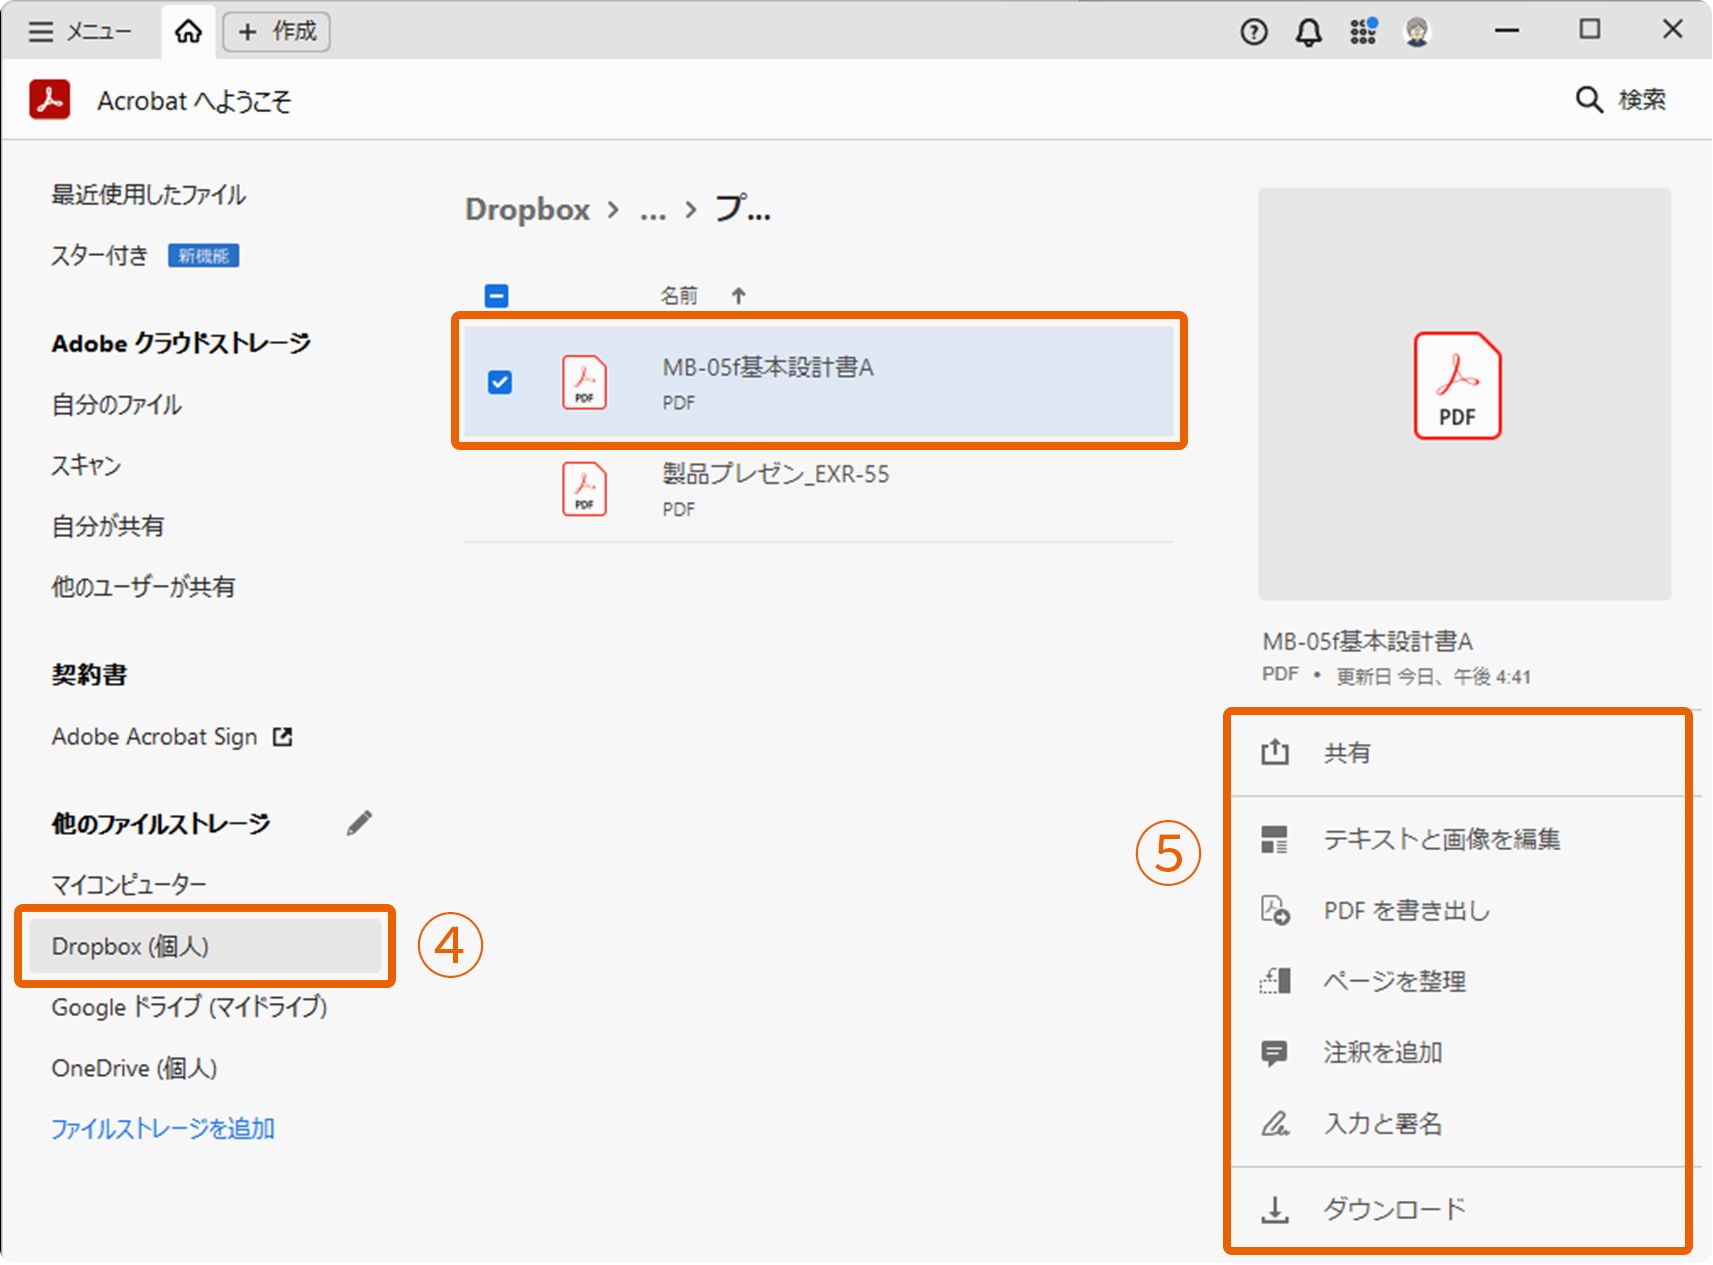Click the 注釈を追加 comment icon
1713x1265 pixels.
tap(1274, 1053)
